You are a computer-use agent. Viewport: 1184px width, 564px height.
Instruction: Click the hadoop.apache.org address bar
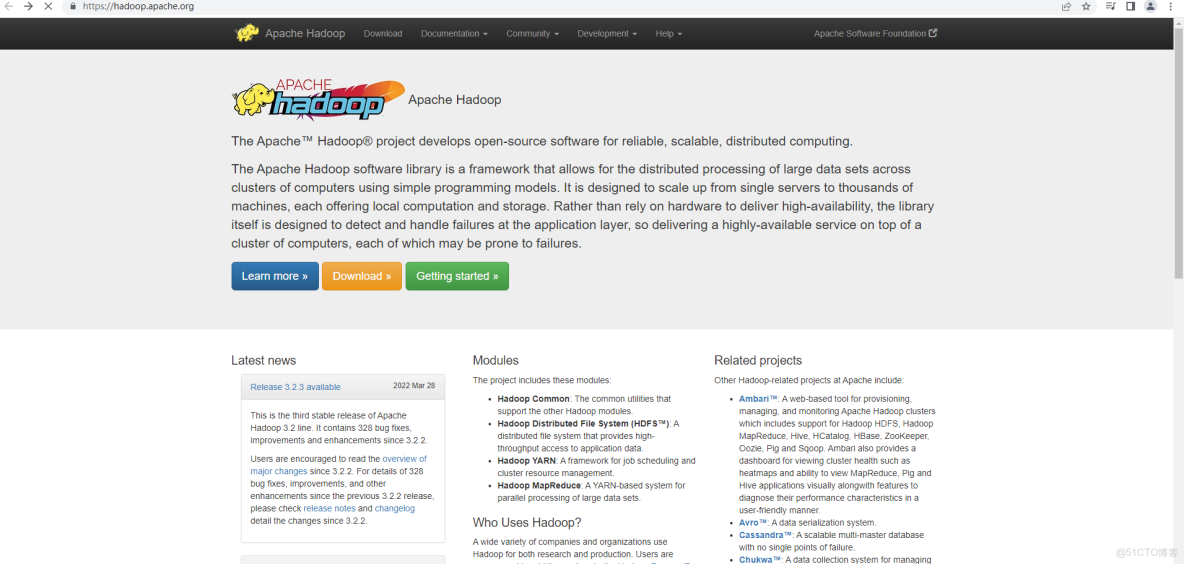tap(559, 6)
